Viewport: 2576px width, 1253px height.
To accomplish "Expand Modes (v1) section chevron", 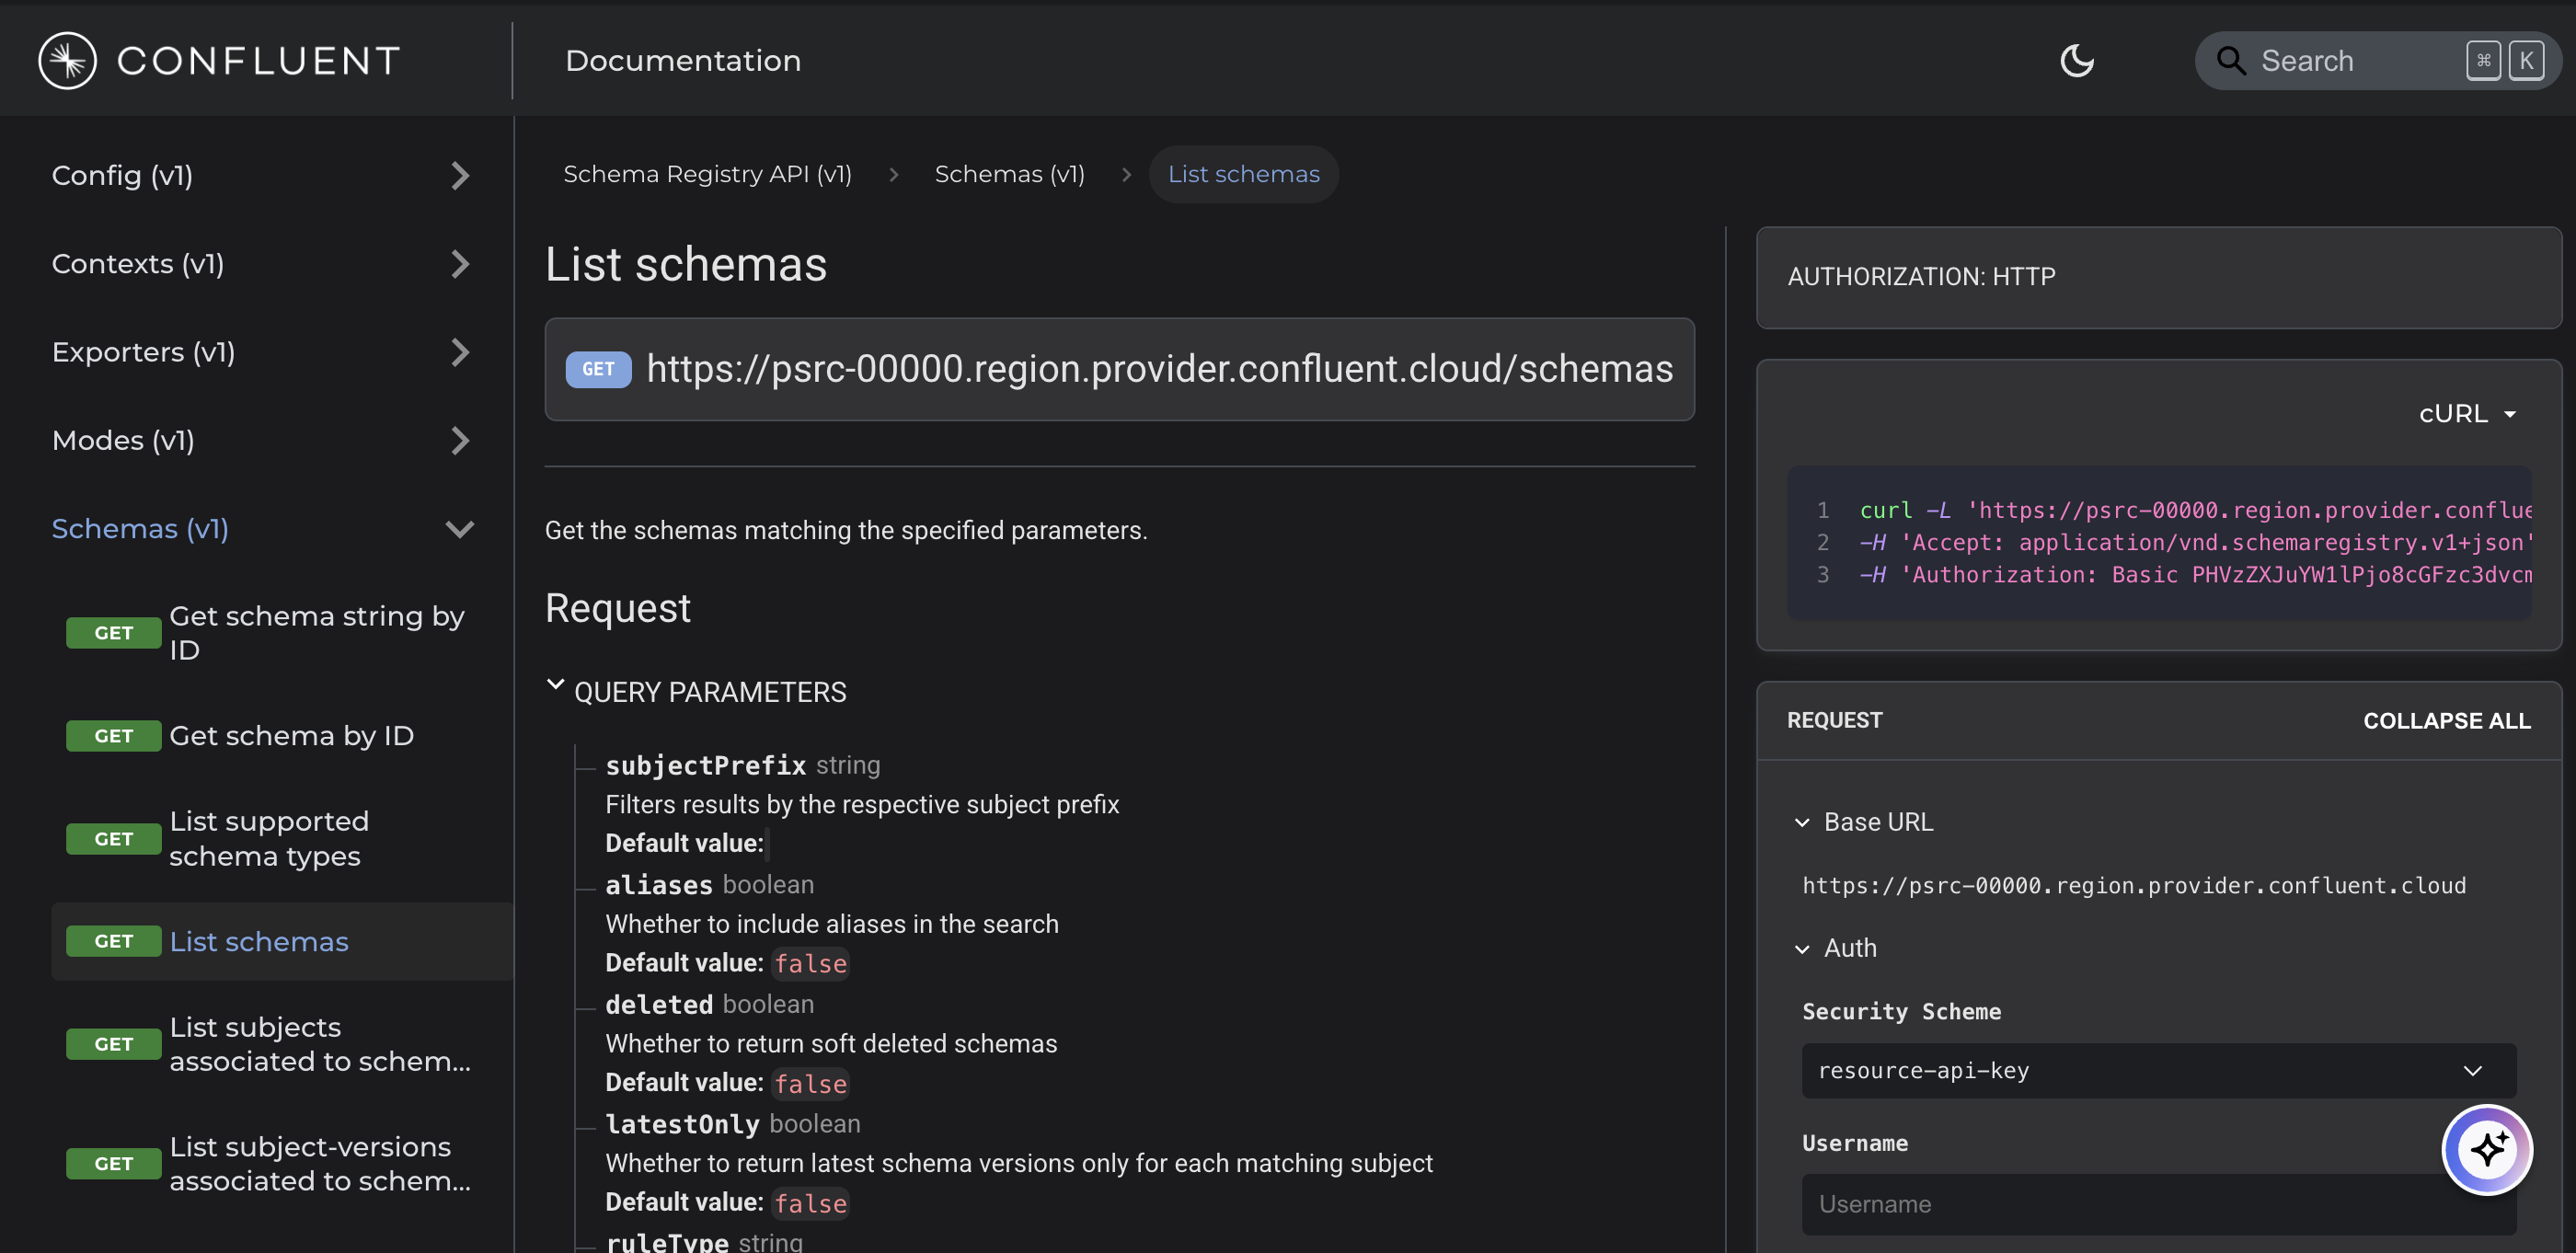I will click(459, 440).
